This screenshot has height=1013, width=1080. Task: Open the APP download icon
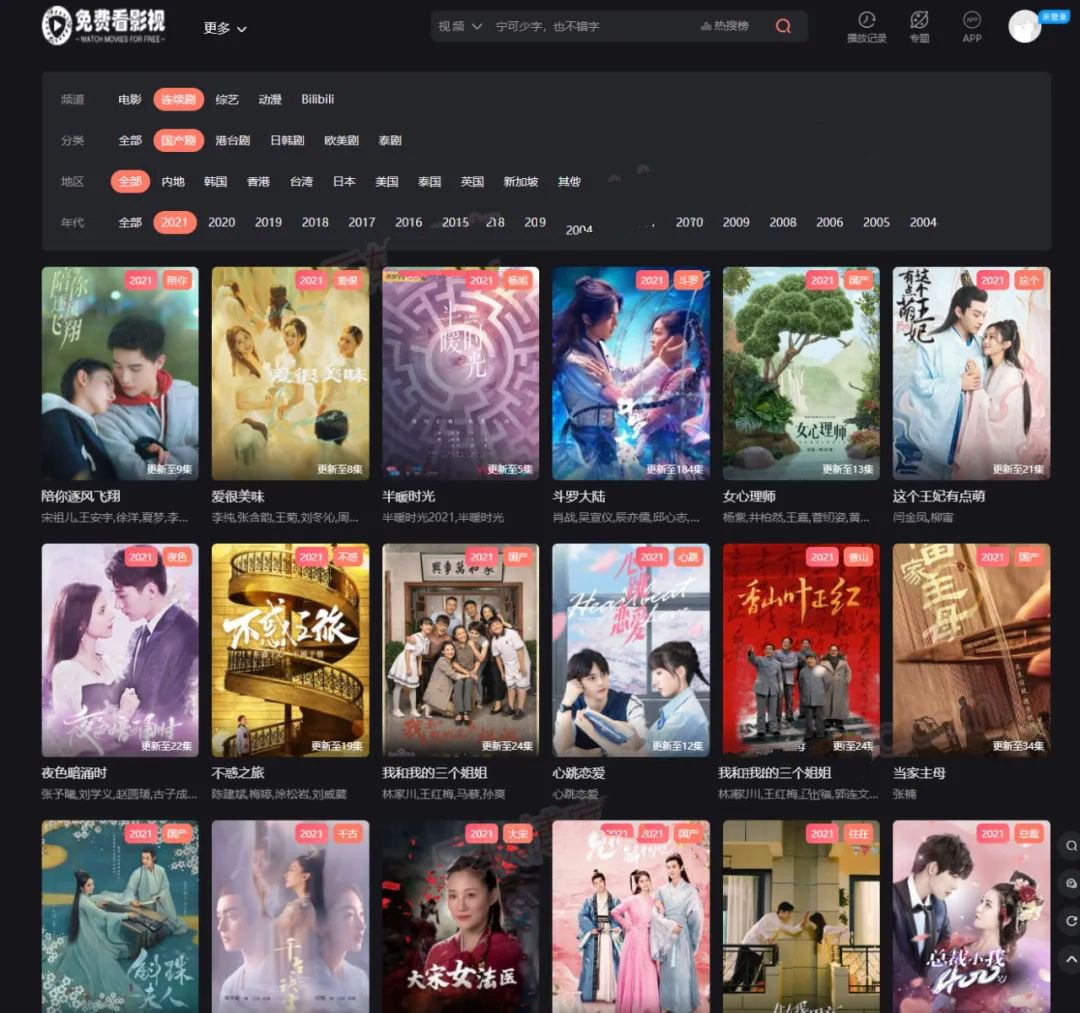pos(971,20)
